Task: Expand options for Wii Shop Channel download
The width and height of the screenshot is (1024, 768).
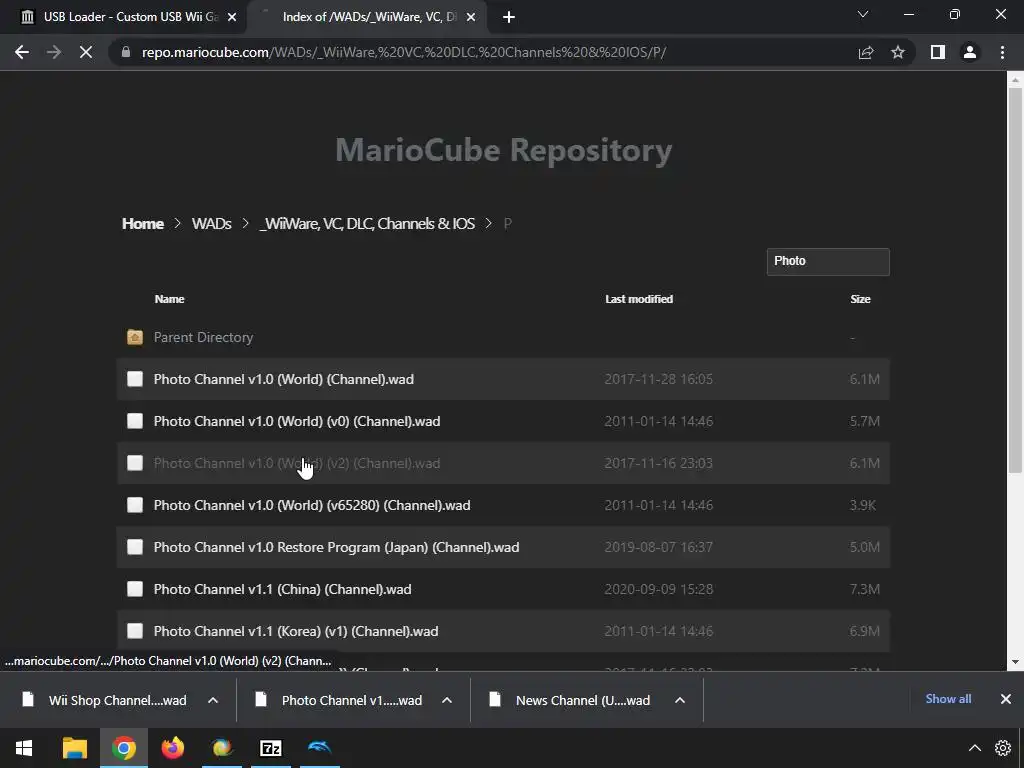Action: coord(213,700)
